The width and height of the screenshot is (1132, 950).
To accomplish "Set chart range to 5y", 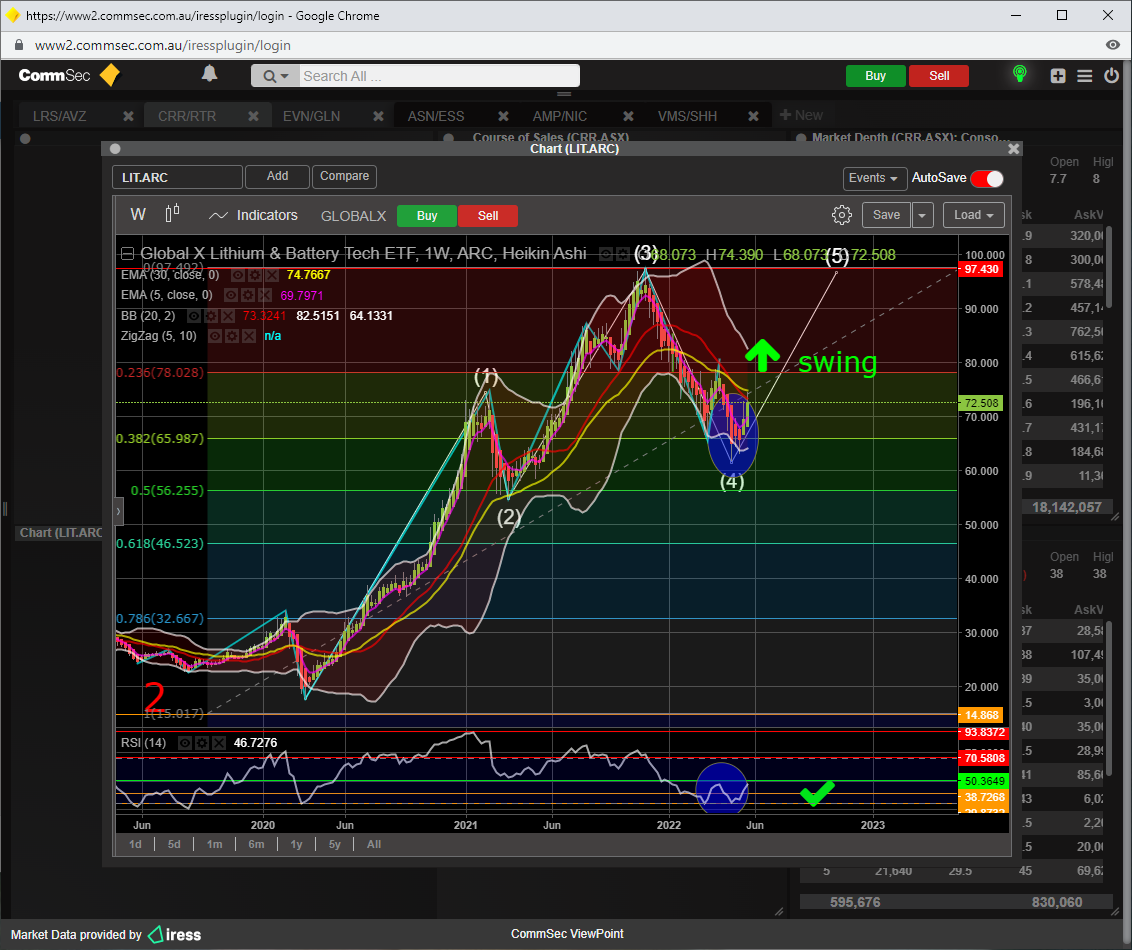I will point(334,844).
